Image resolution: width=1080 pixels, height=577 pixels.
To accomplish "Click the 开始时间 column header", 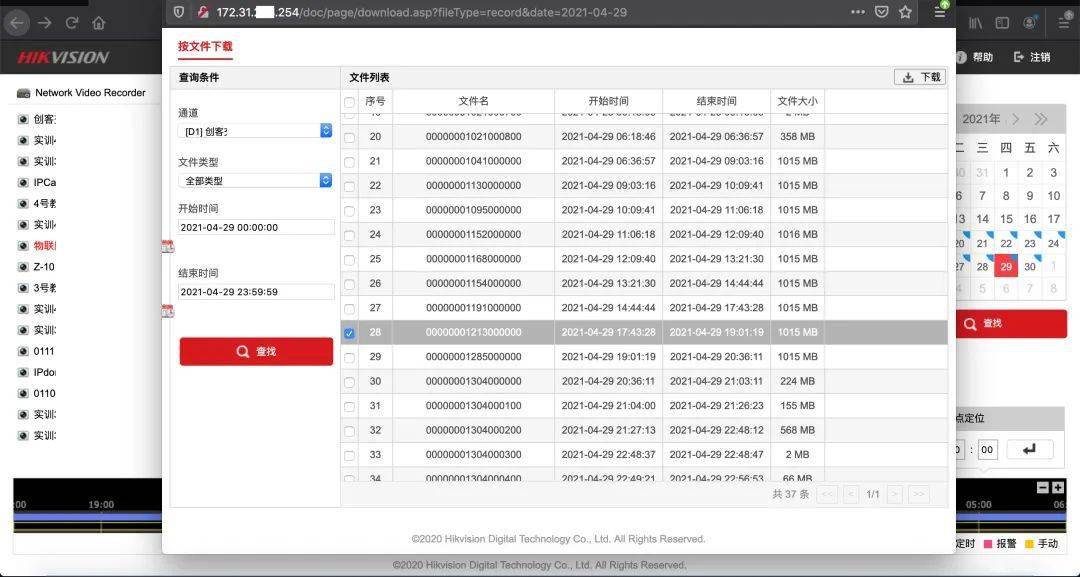I will [x=608, y=101].
